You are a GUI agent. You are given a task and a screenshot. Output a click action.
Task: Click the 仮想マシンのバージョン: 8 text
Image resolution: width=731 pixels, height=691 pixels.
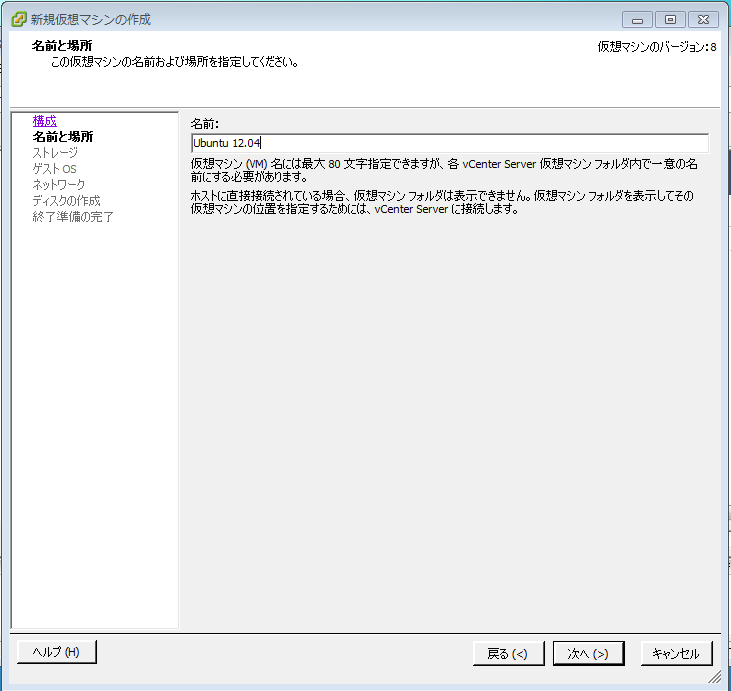(657, 47)
